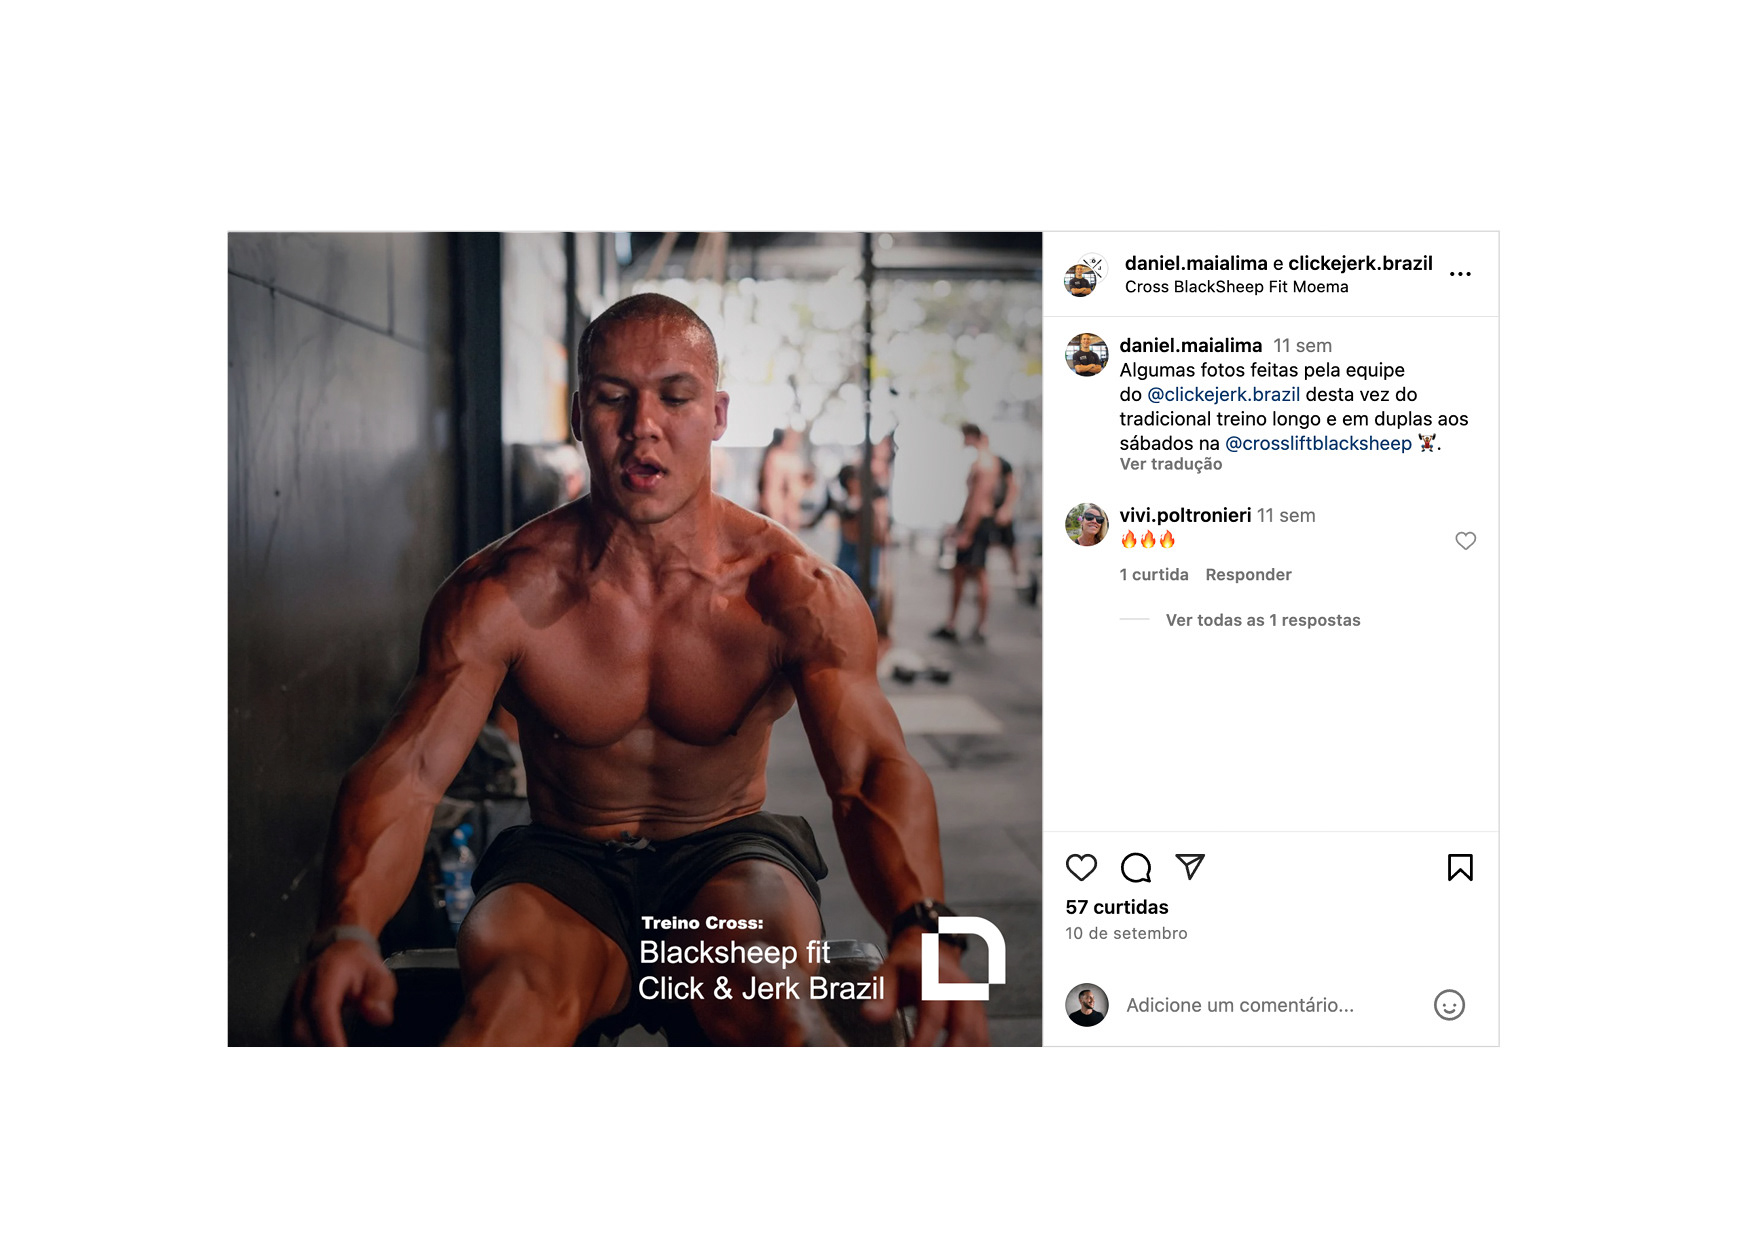Like the post with the heart icon
The height and width of the screenshot is (1240, 1754).
tap(1081, 867)
